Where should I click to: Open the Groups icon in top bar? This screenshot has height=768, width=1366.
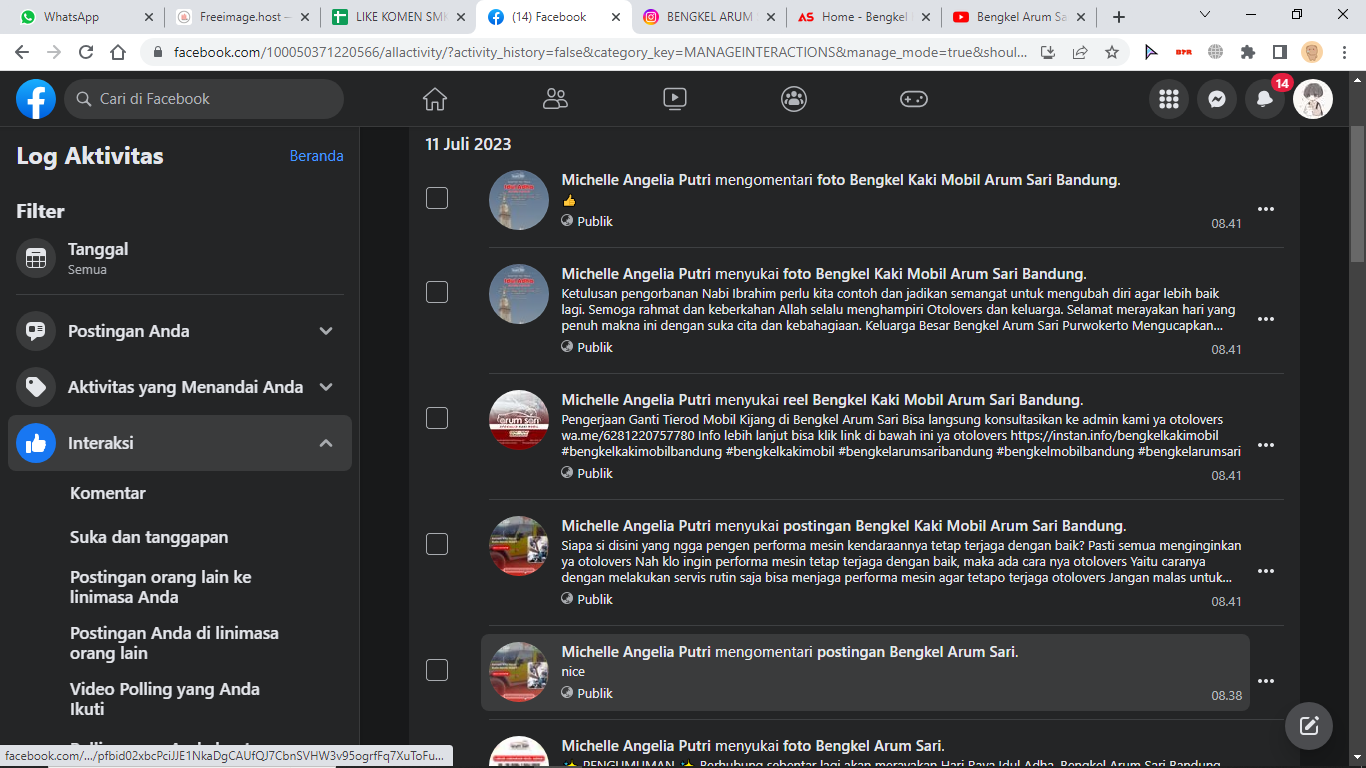click(794, 99)
